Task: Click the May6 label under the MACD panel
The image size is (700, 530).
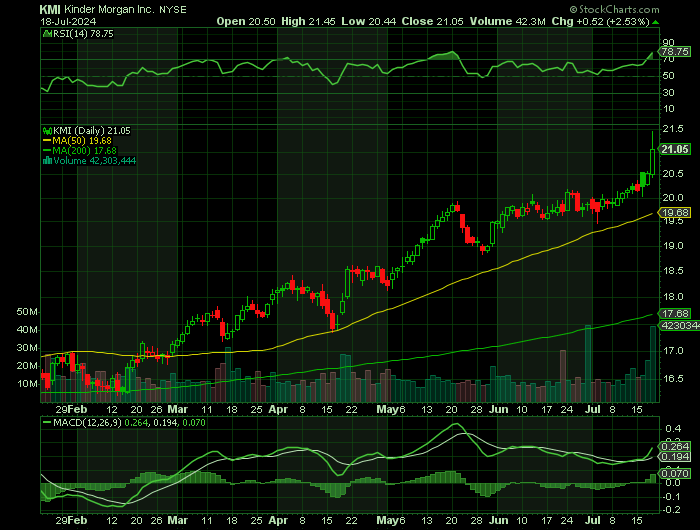Action: (x=391, y=521)
